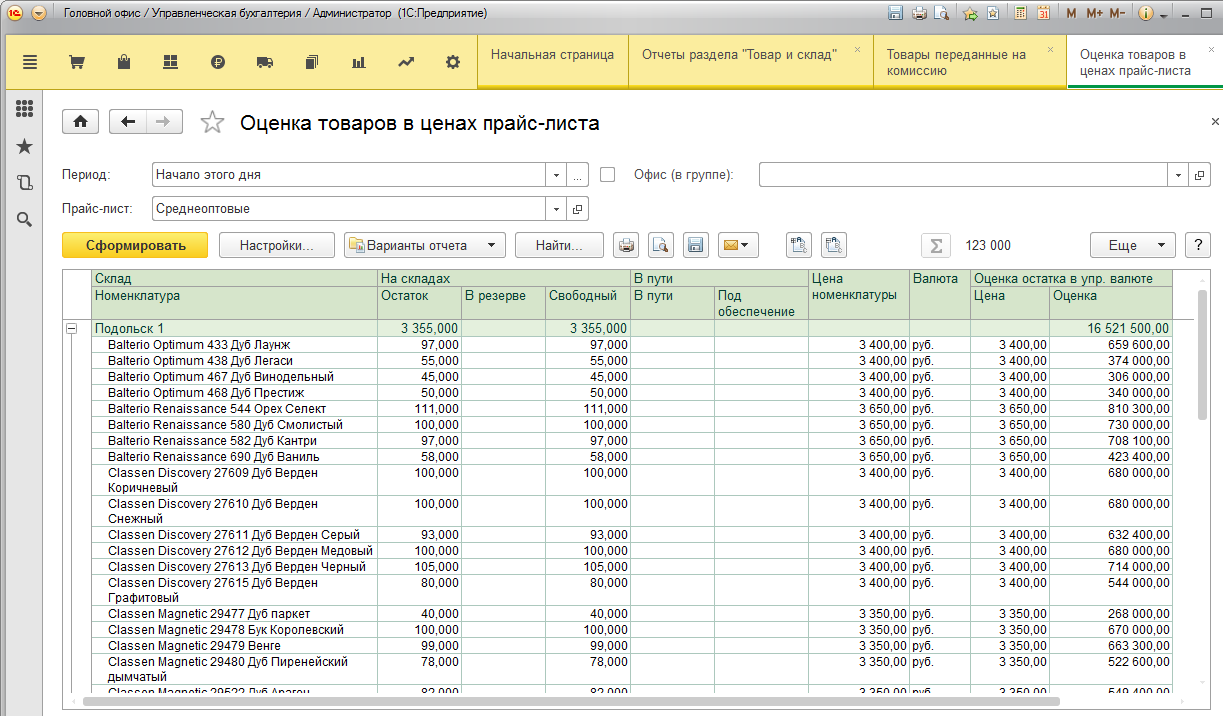Go to the home page button

coord(80,122)
